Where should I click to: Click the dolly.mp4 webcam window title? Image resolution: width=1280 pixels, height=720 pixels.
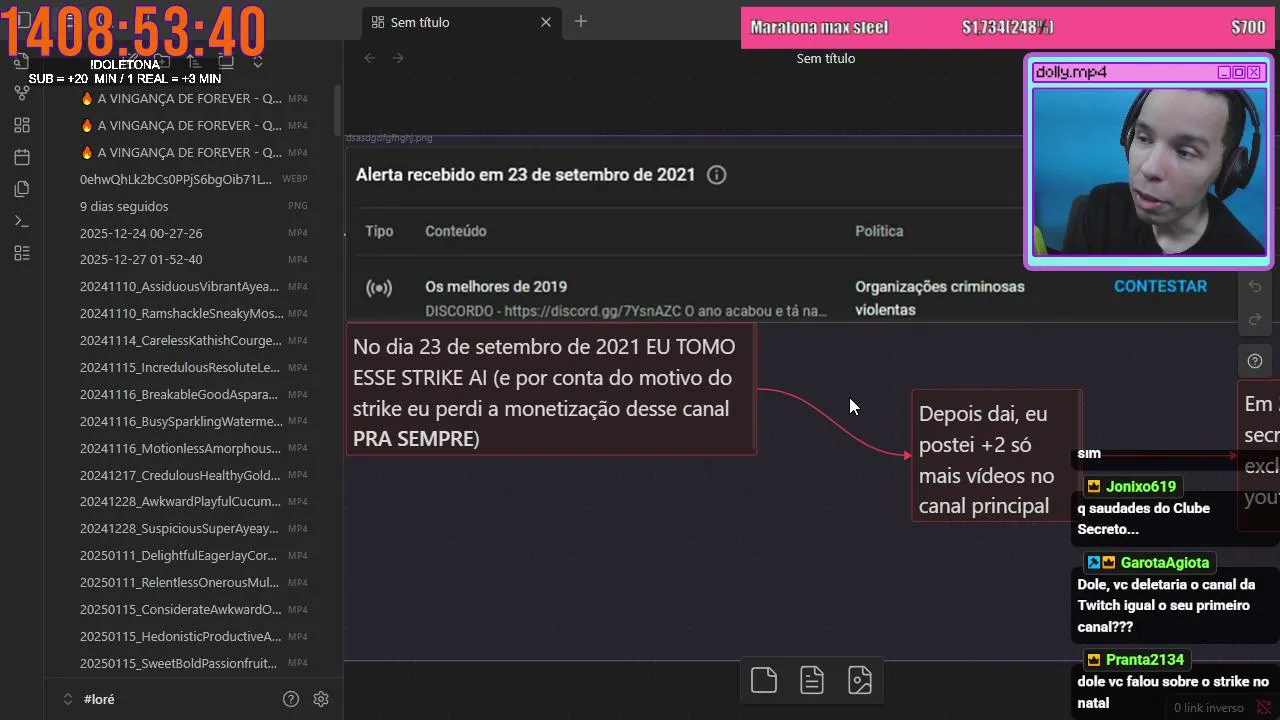point(1071,72)
